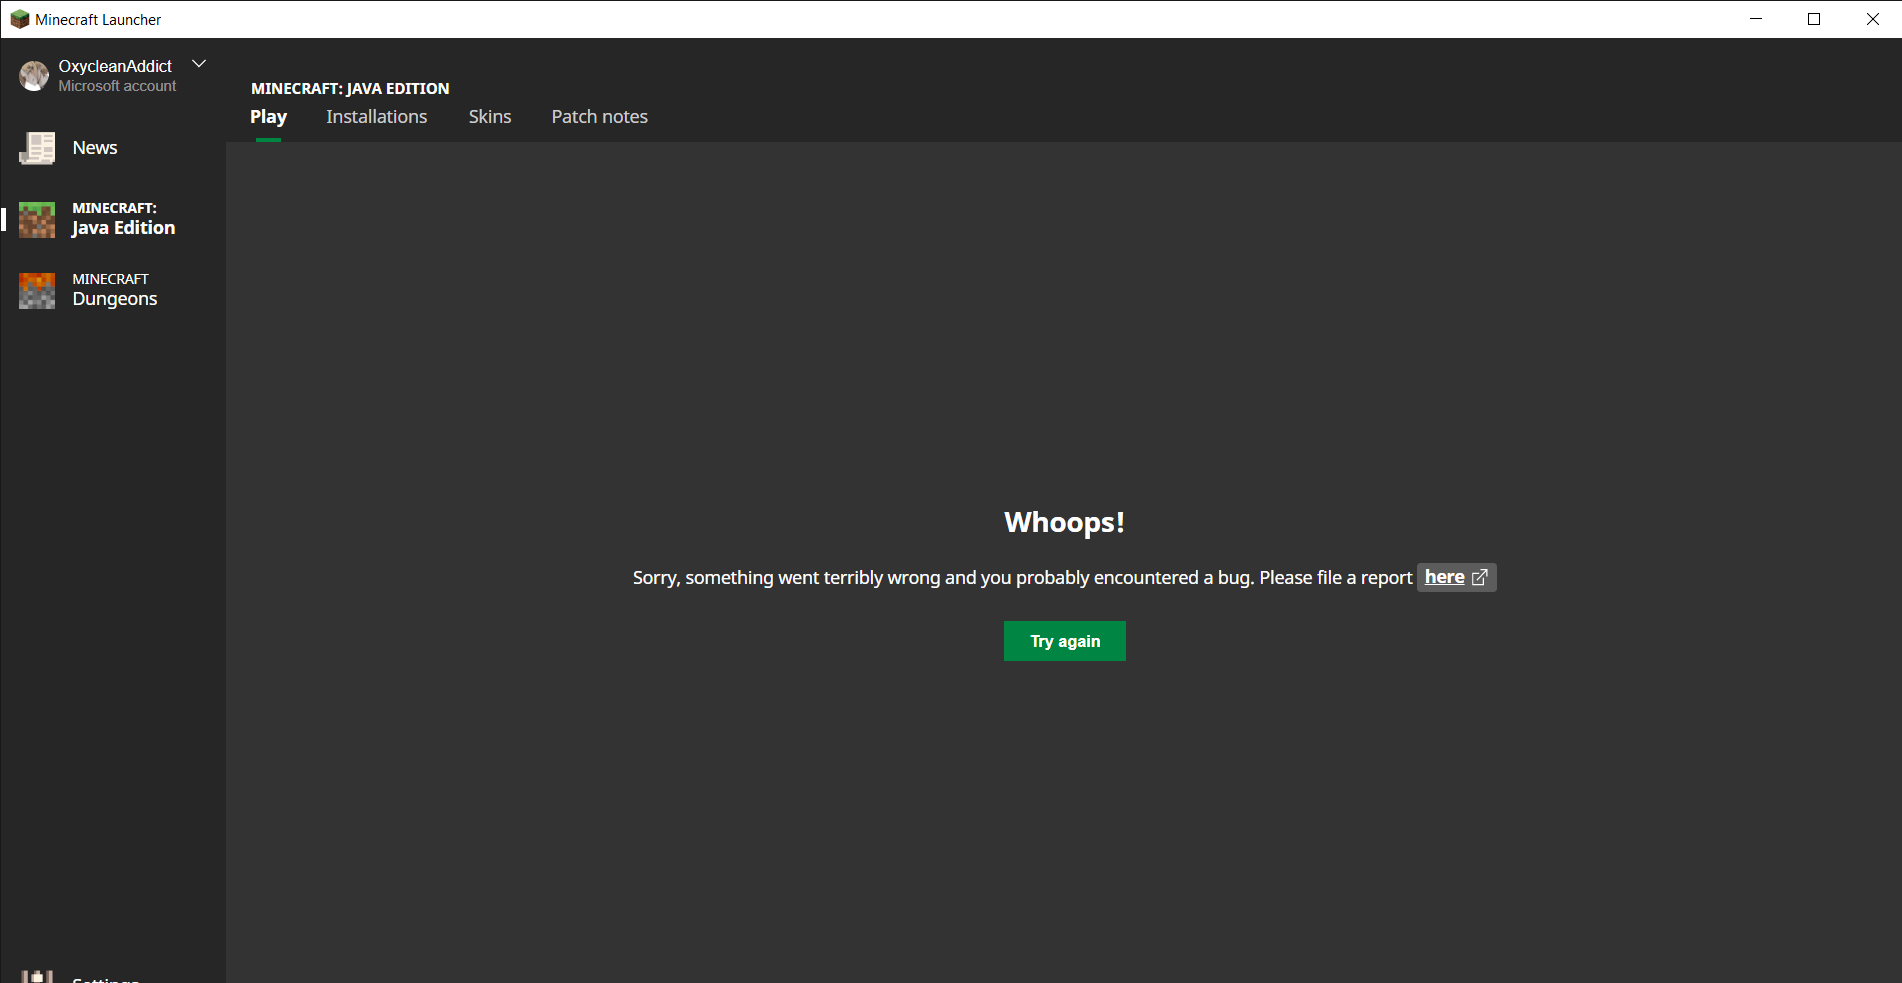1902x983 pixels.
Task: Minimize the Minecraft Launcher window
Action: click(1756, 19)
